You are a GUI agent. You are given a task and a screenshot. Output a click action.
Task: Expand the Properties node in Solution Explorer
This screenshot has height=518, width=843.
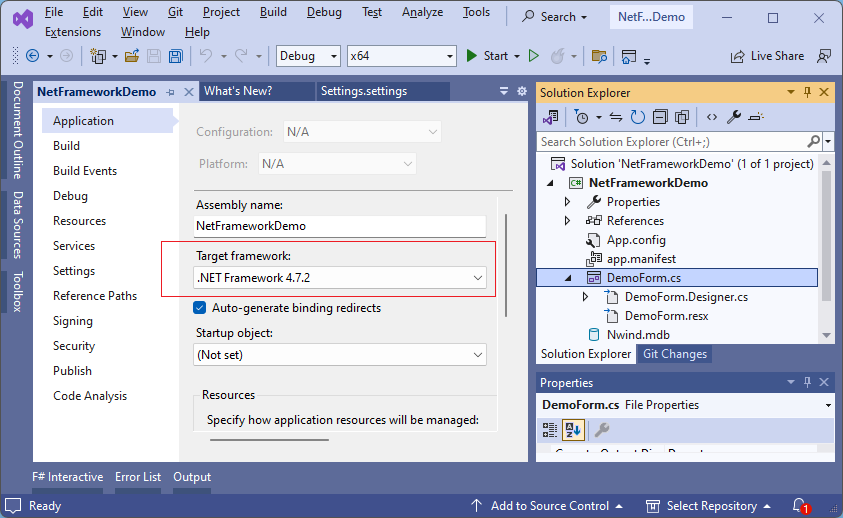[x=567, y=202]
